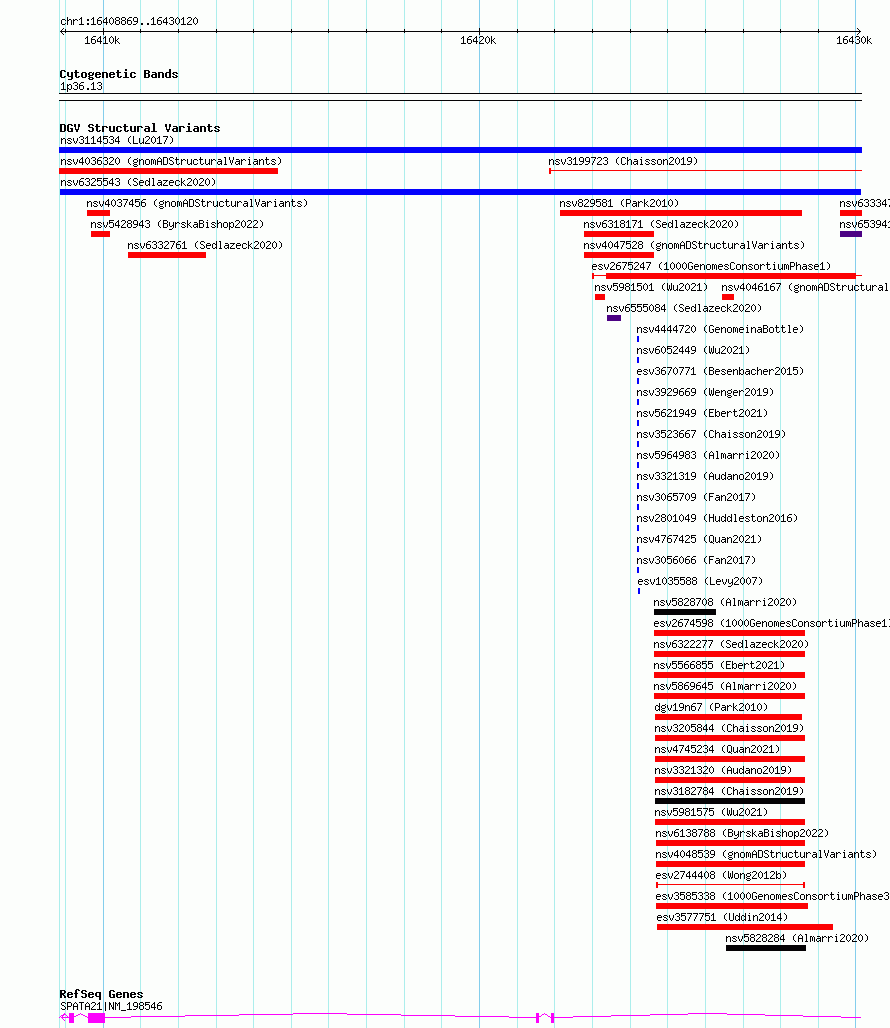Click nsv3205844 (Chaisson2019) label
Image resolution: width=890 pixels, height=1028 pixels.
point(729,728)
